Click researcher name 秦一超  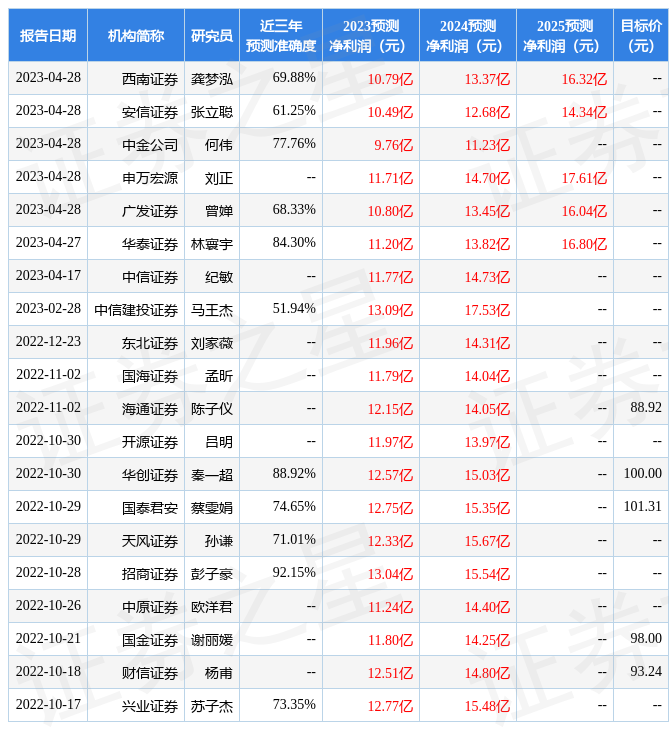212,475
